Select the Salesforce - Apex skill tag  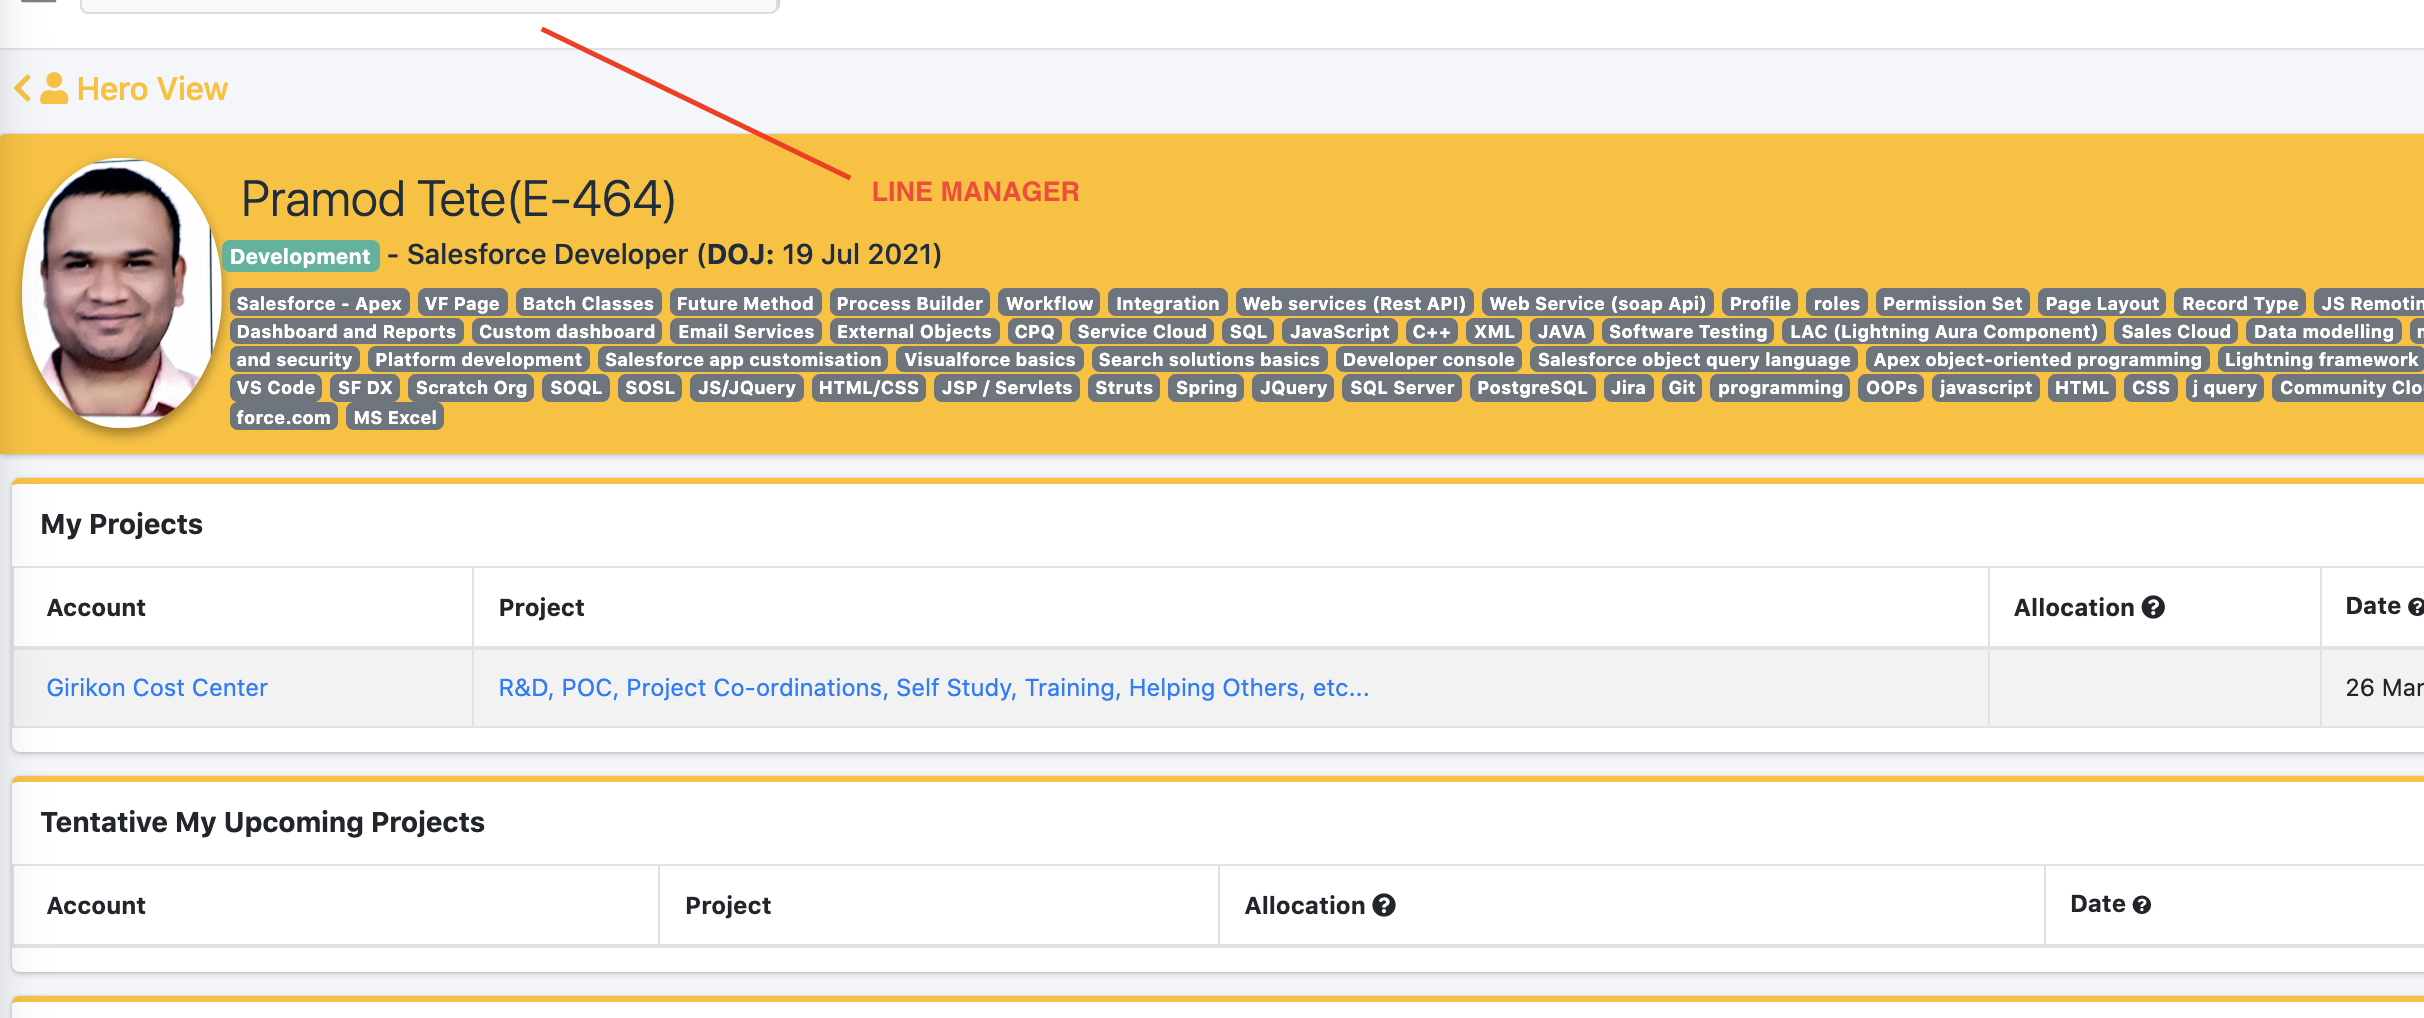click(x=319, y=303)
